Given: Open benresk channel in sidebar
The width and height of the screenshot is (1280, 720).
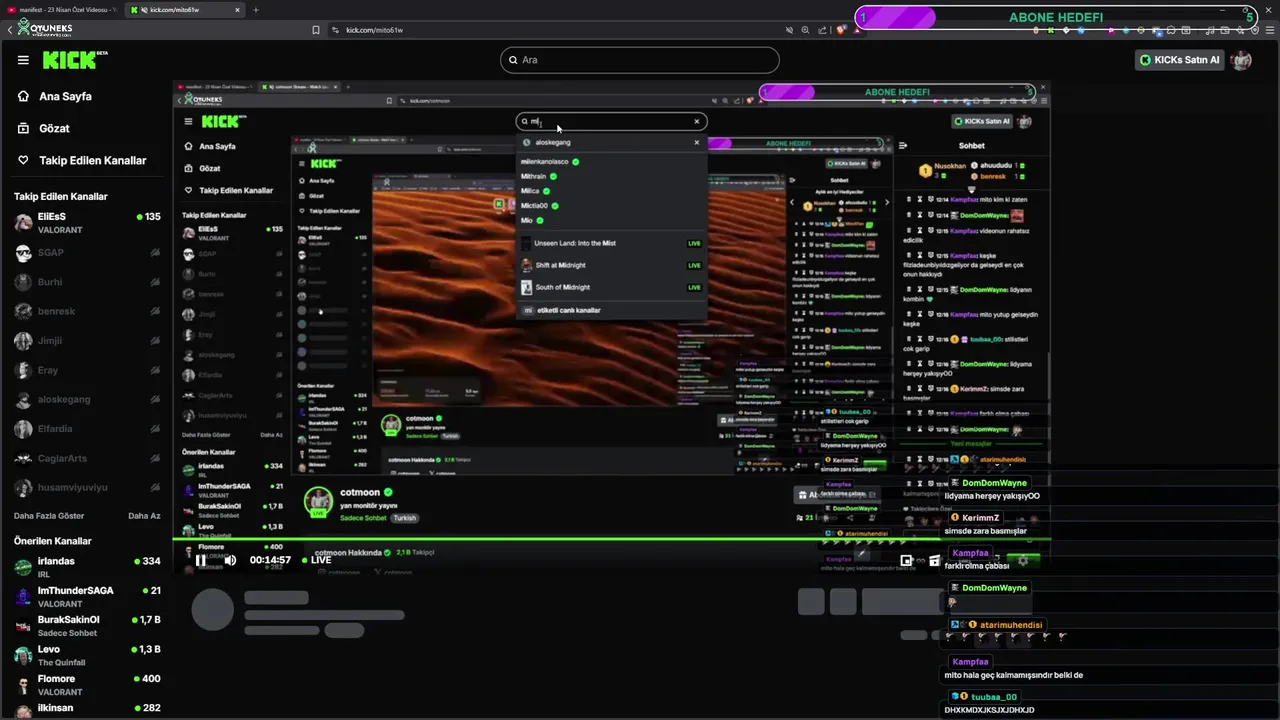Looking at the screenshot, I should tap(87, 311).
